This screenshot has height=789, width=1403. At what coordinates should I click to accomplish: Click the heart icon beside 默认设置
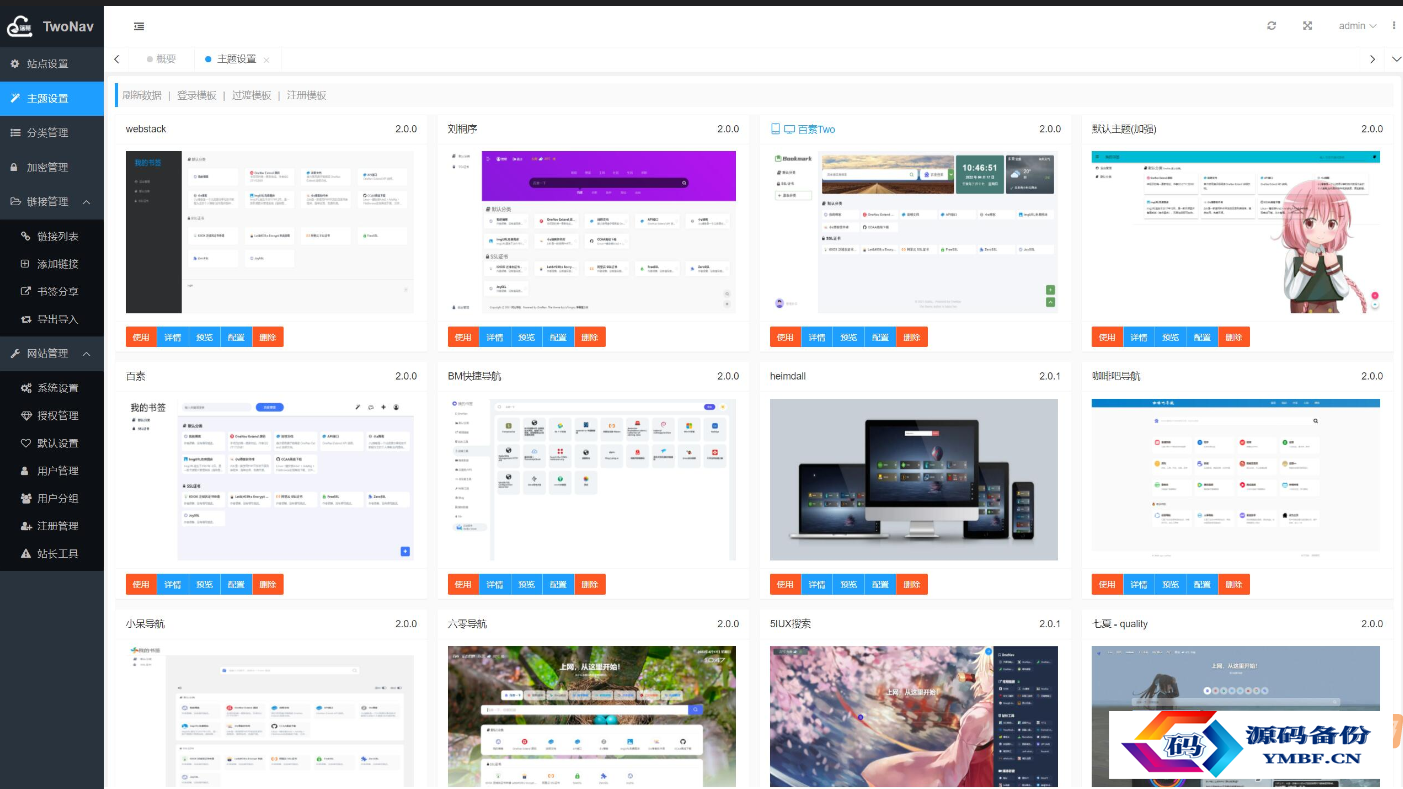click(27, 443)
